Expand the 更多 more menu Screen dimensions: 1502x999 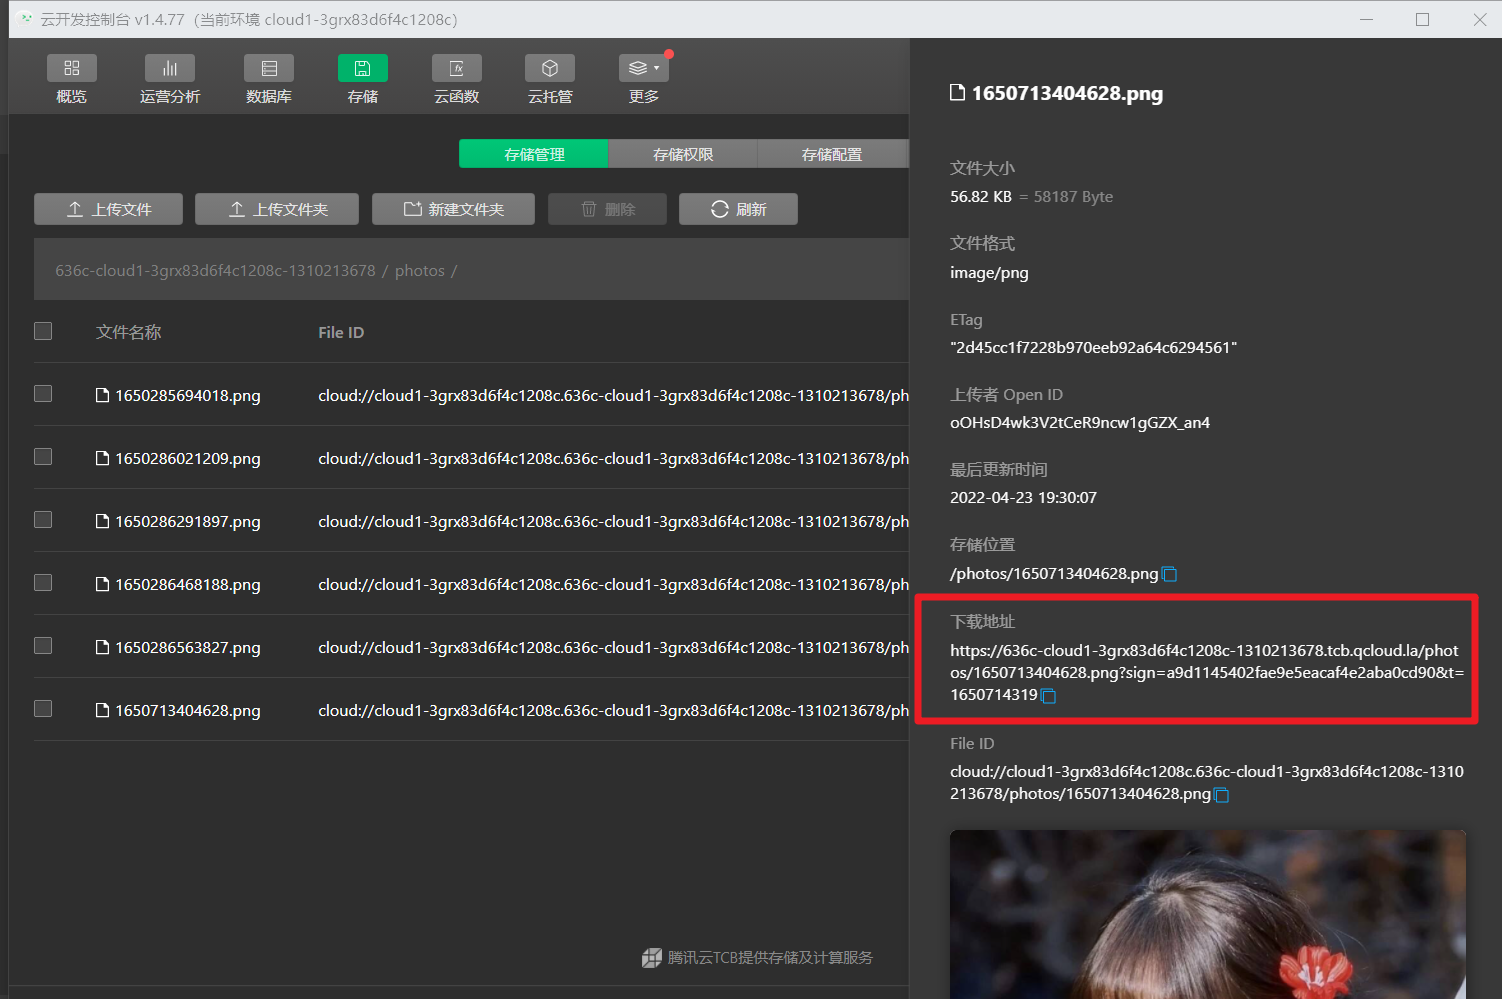[644, 79]
